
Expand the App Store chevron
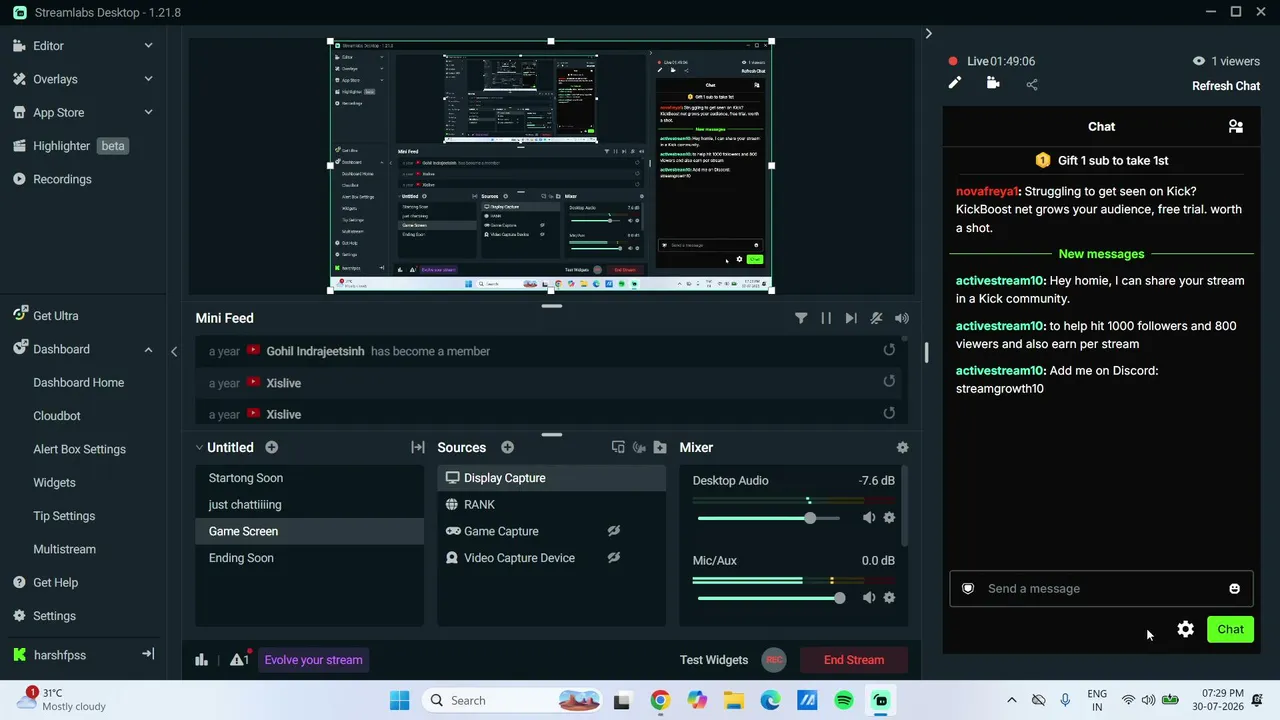click(x=148, y=113)
